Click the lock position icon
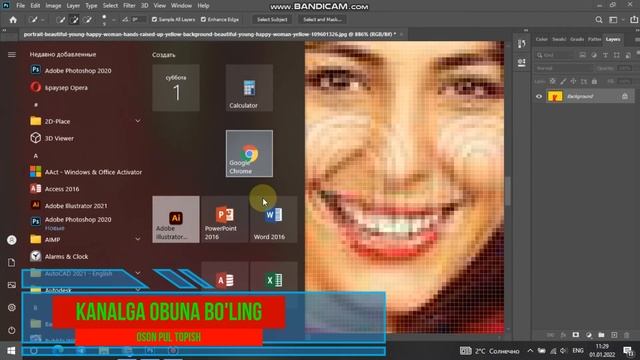Viewport: 640px width, 360px height. click(x=573, y=82)
